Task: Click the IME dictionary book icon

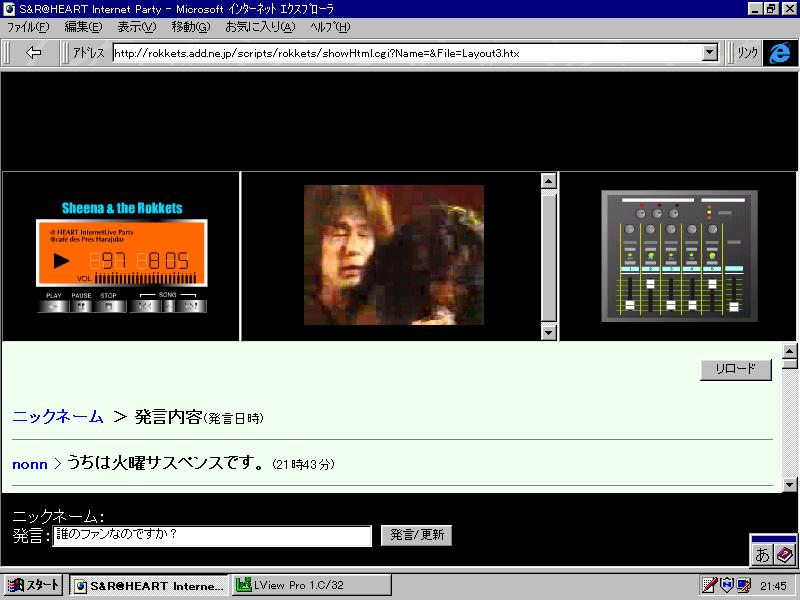Action: [784, 554]
